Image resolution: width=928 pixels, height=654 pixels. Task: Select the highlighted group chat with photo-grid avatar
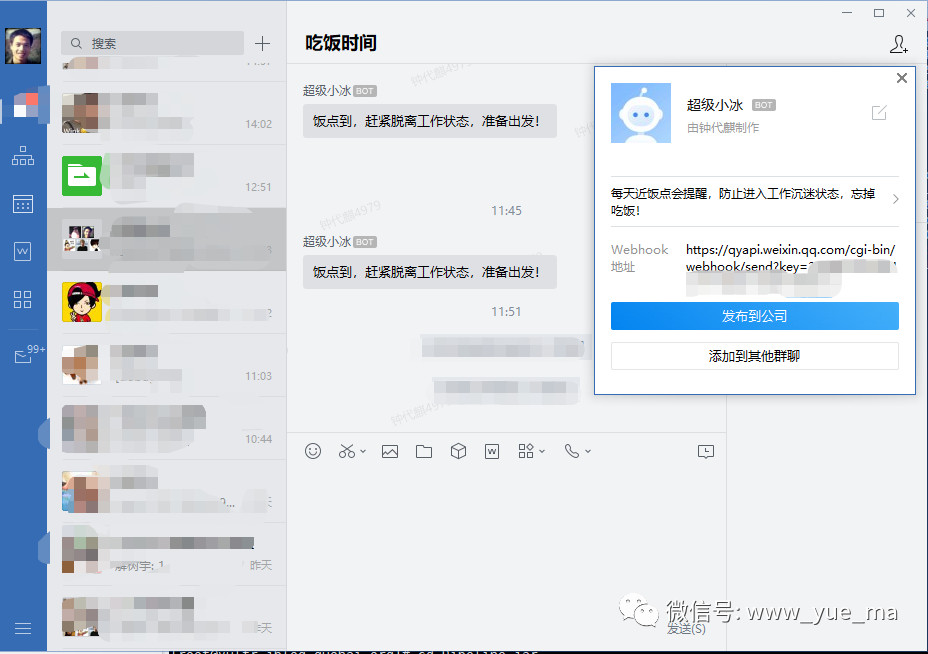tap(167, 239)
